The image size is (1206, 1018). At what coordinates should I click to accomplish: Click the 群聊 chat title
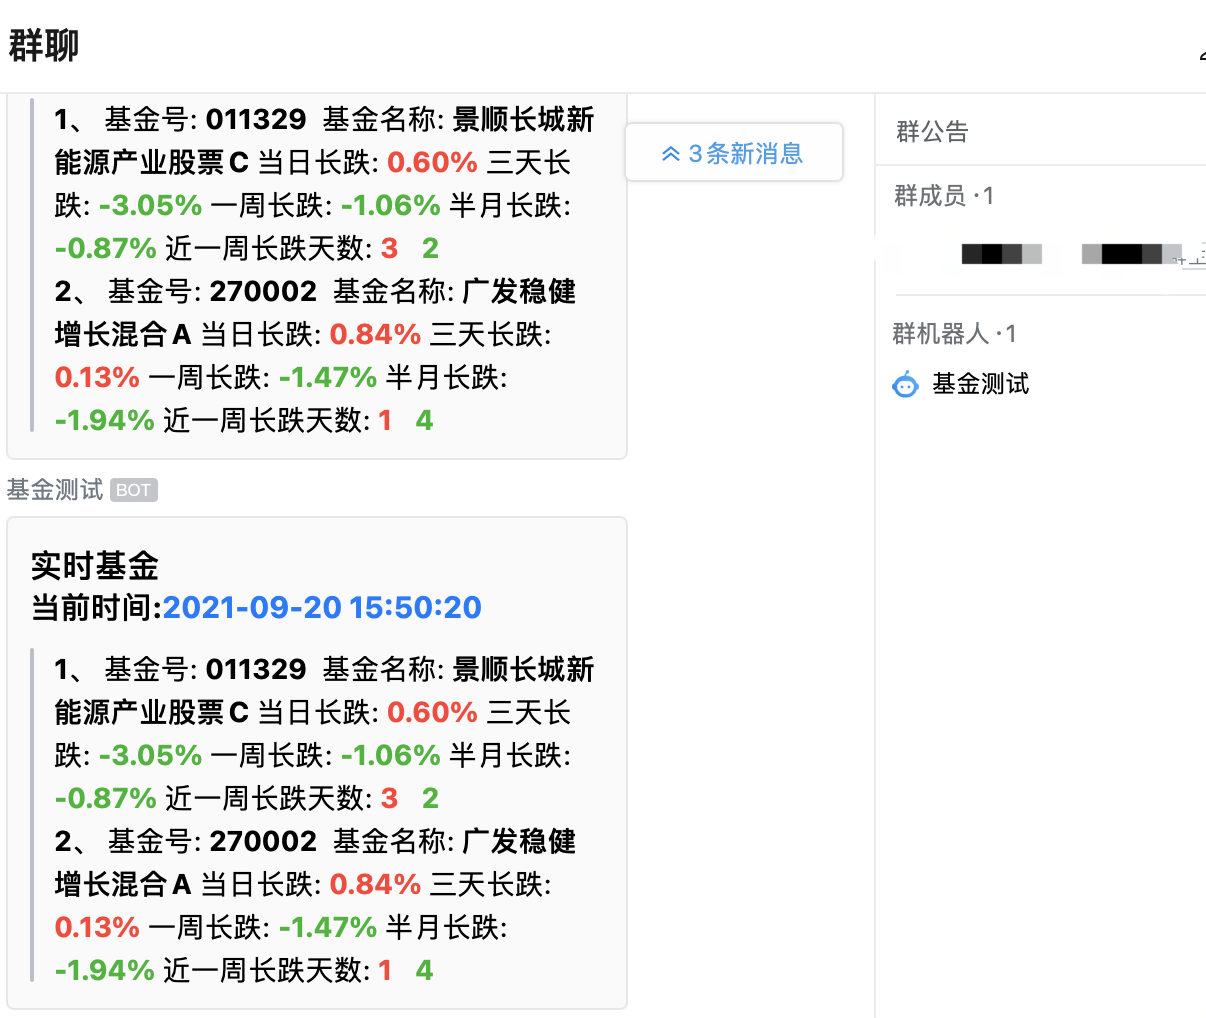[44, 45]
